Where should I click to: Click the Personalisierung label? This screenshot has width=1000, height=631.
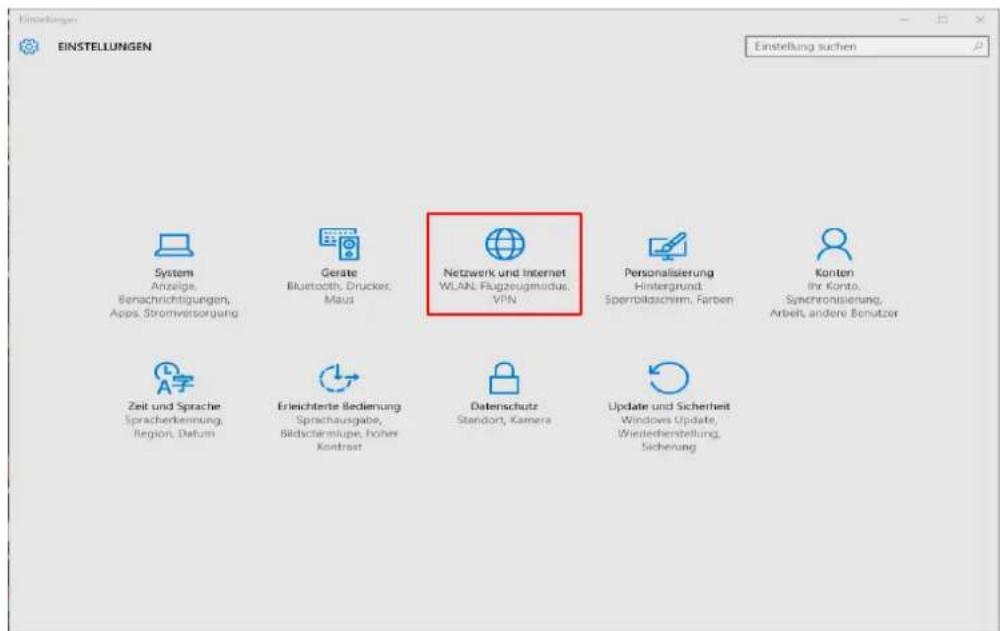coord(668,272)
